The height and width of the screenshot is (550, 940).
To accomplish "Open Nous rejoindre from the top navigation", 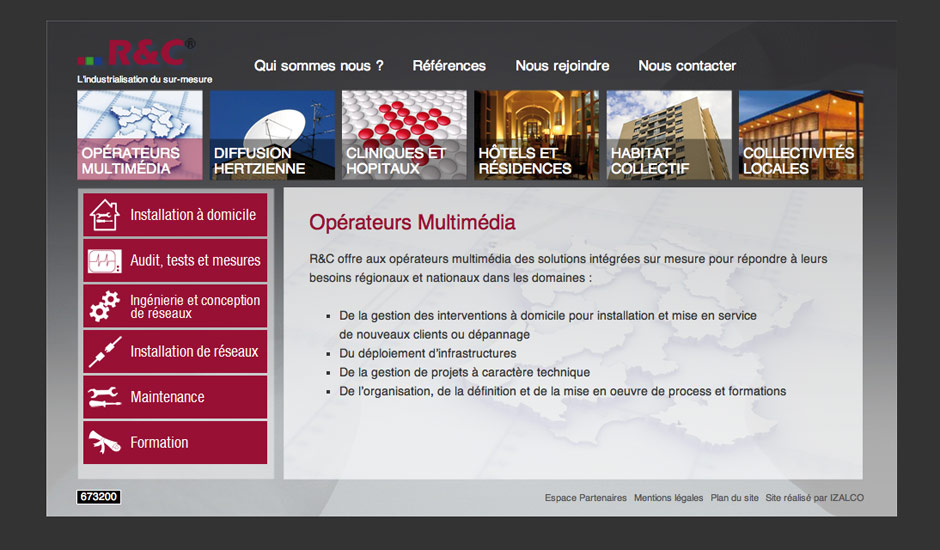I will (562, 66).
